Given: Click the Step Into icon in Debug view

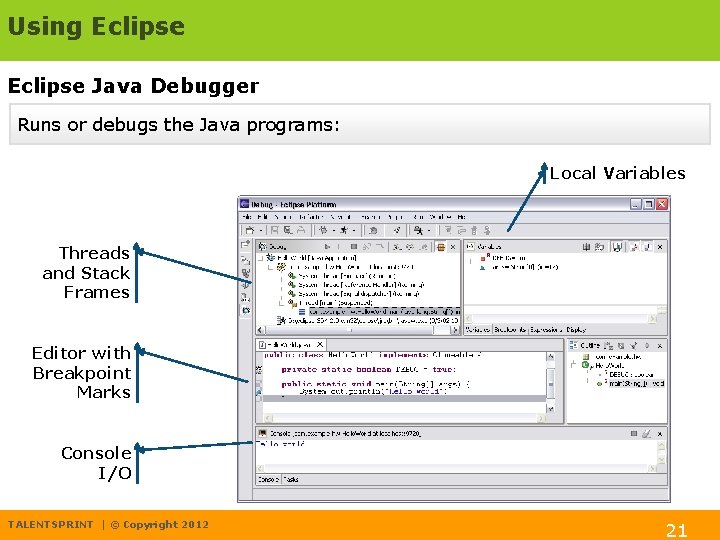Looking at the screenshot, I should (x=398, y=247).
